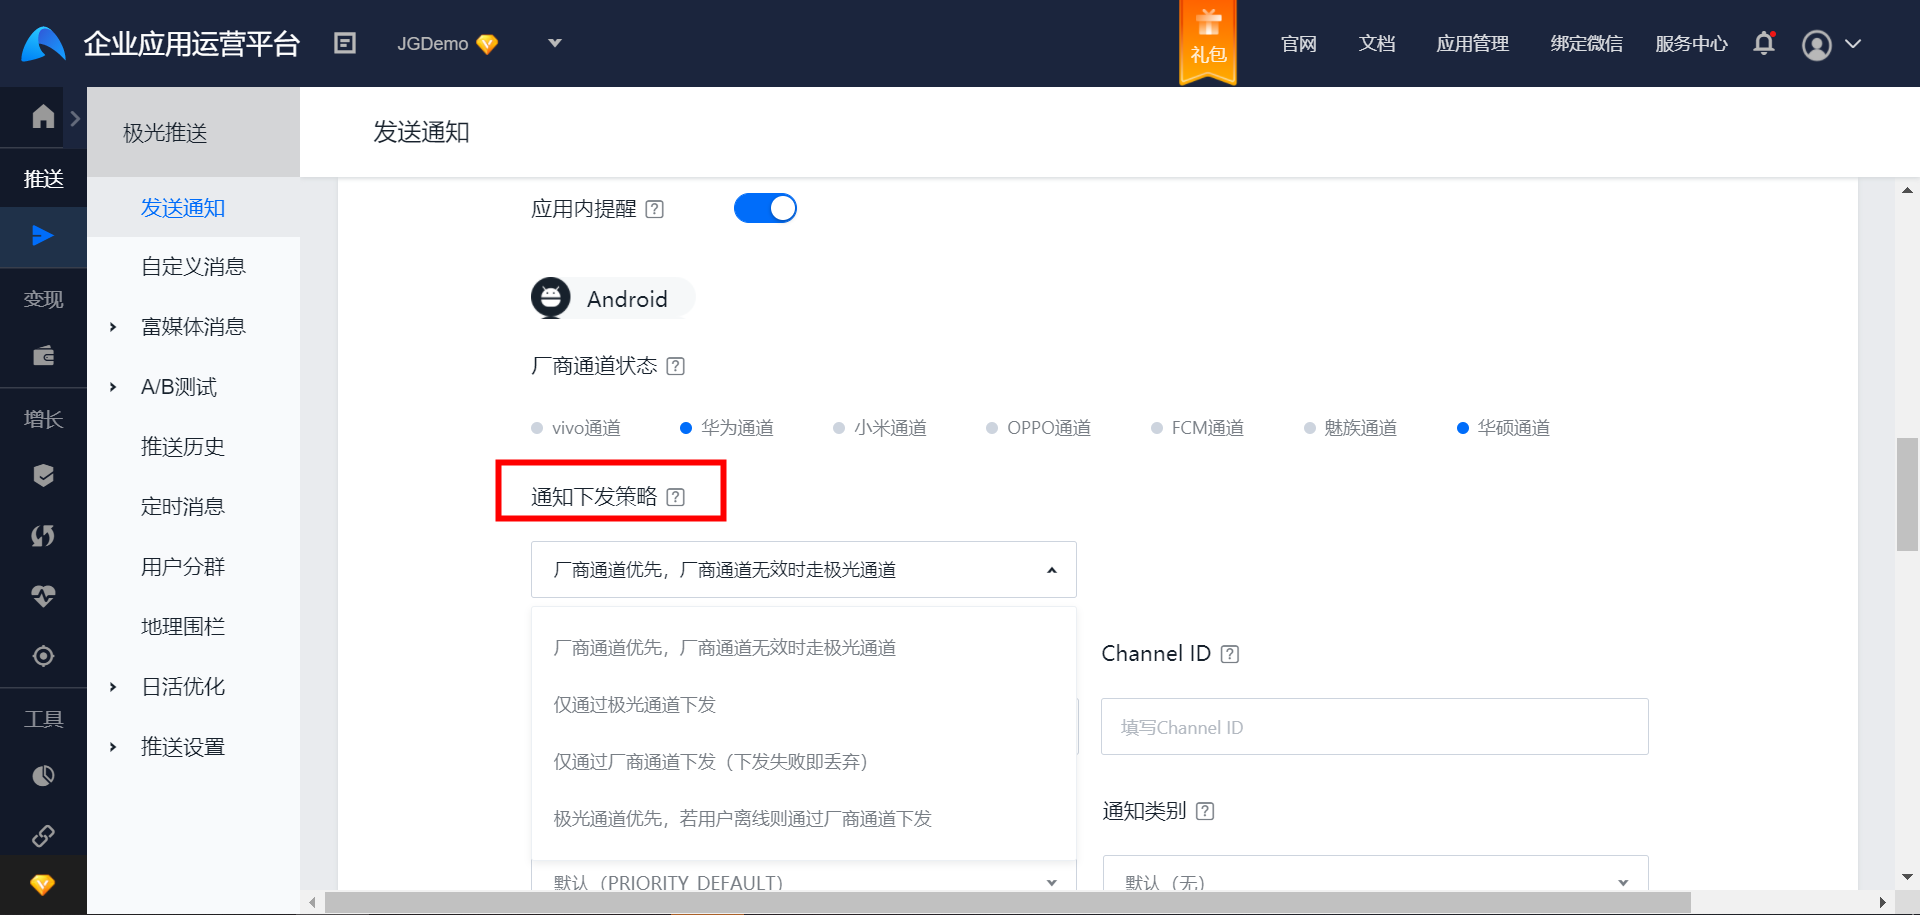Click the Android platform chip

click(x=612, y=298)
